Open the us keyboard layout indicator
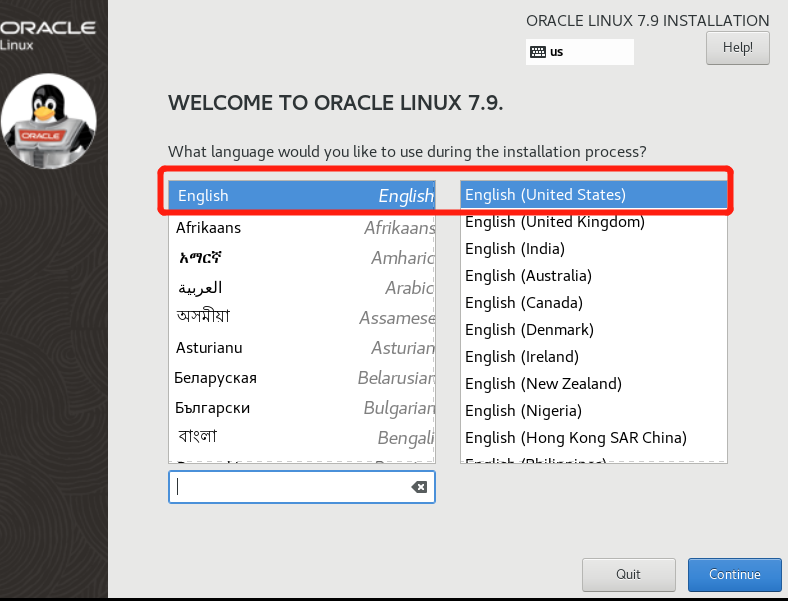 579,52
